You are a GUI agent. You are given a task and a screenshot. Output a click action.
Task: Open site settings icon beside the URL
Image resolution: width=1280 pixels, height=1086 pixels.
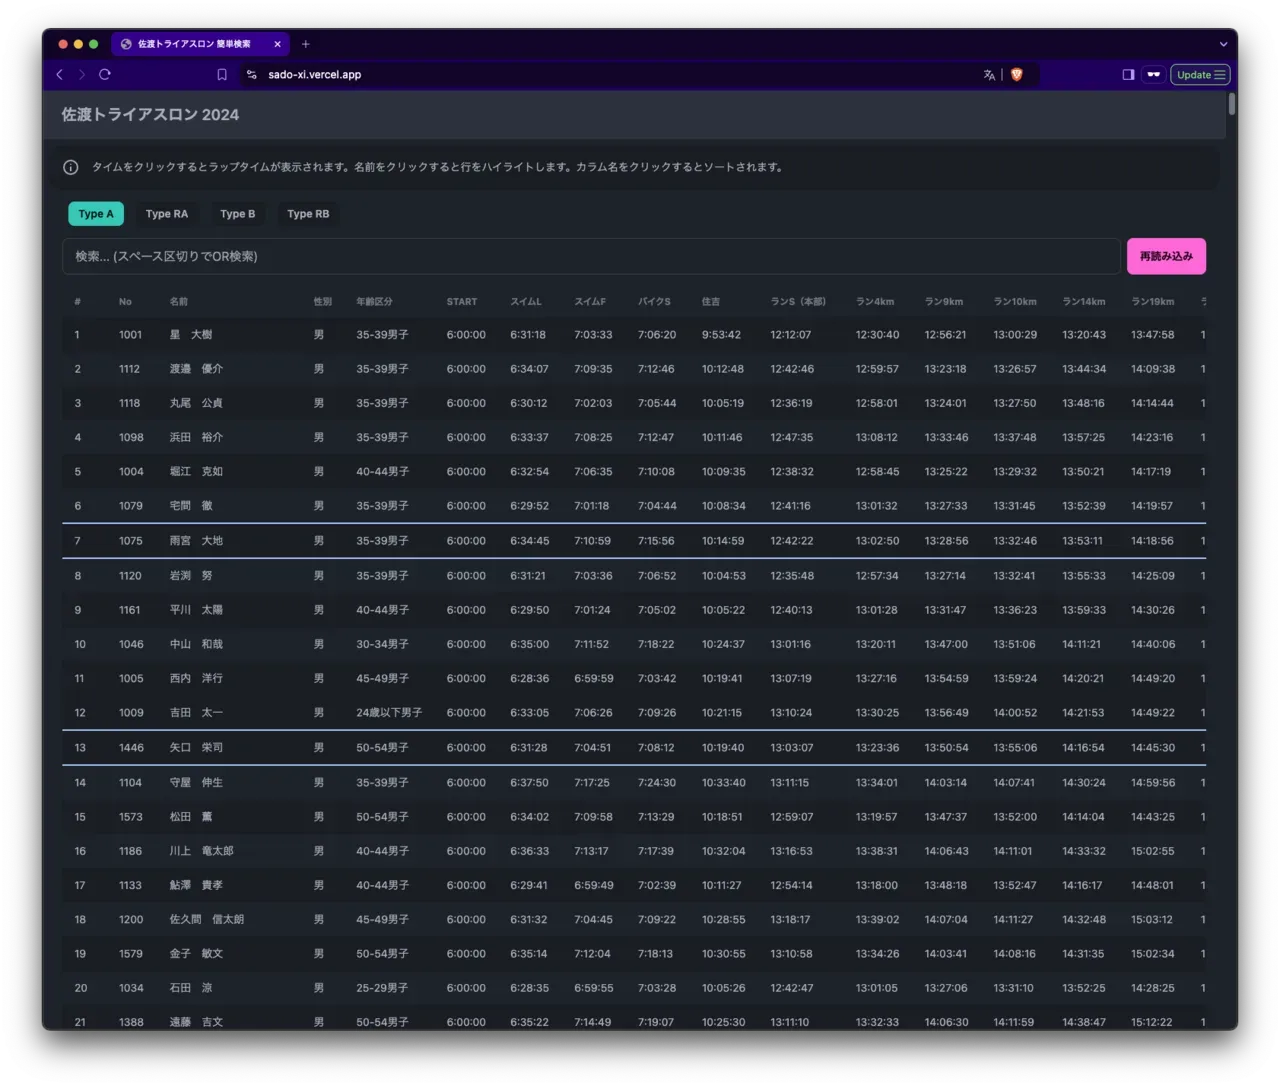point(252,75)
